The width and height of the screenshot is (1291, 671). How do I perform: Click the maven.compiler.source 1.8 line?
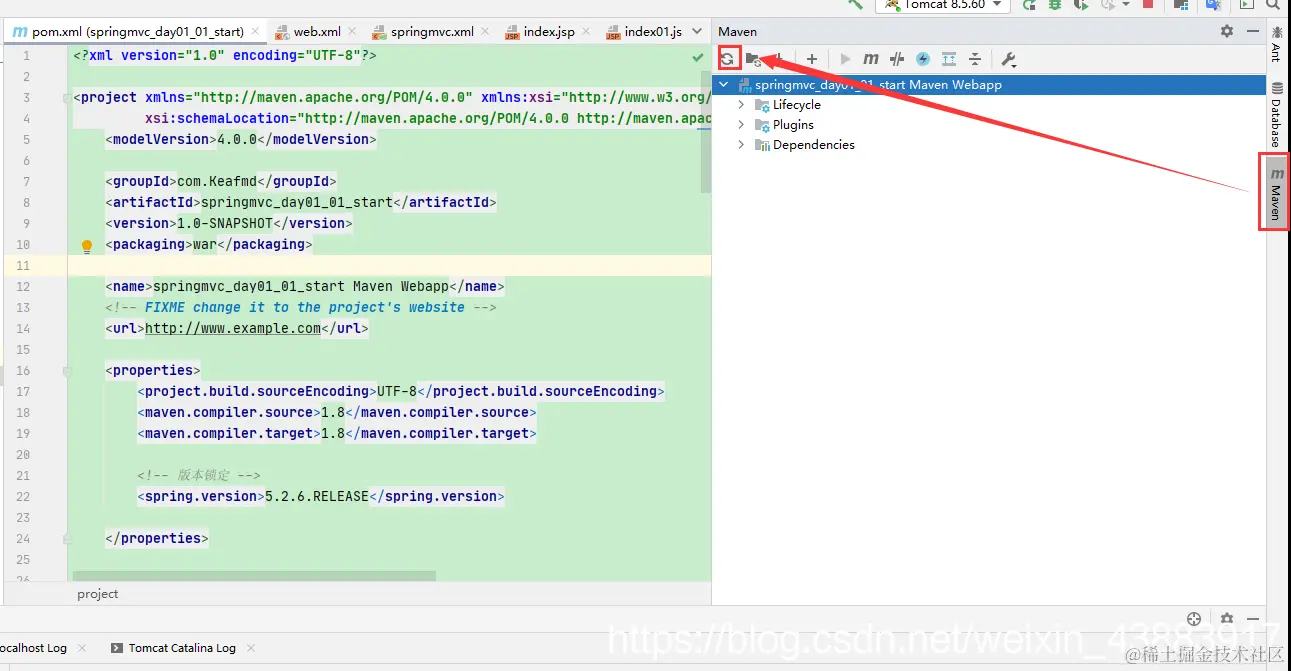pos(337,413)
